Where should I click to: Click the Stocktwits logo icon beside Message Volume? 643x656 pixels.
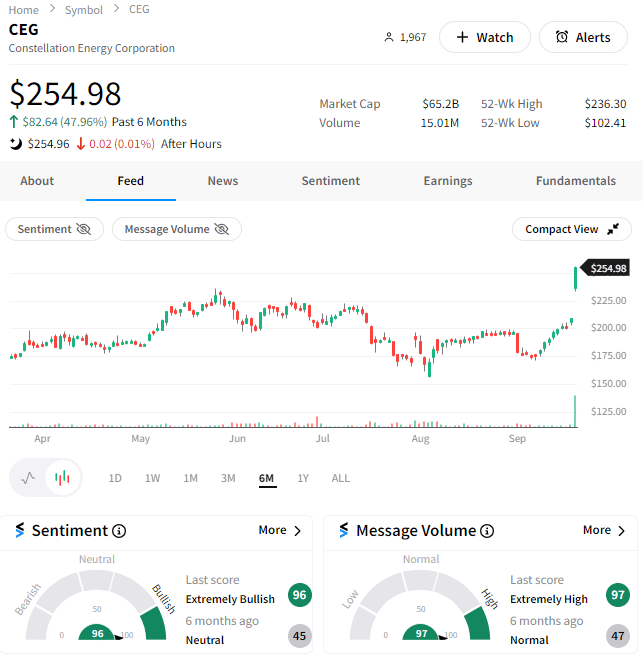pyautogui.click(x=344, y=530)
